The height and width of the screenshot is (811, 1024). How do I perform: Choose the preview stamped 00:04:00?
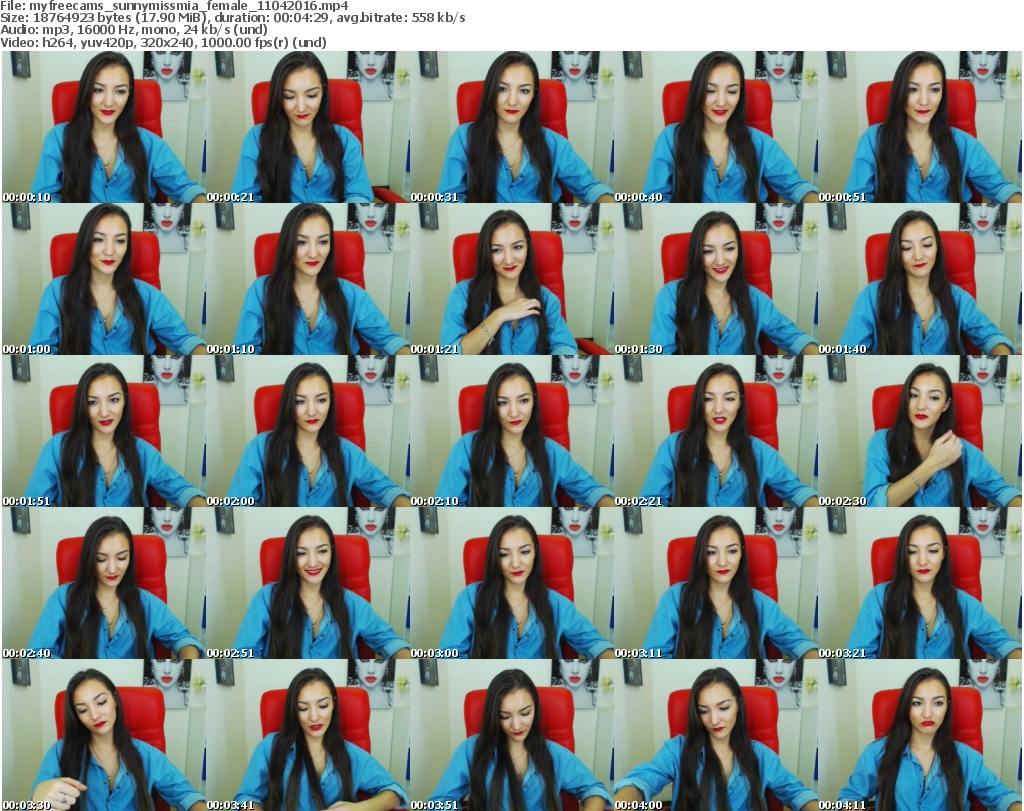tap(716, 735)
